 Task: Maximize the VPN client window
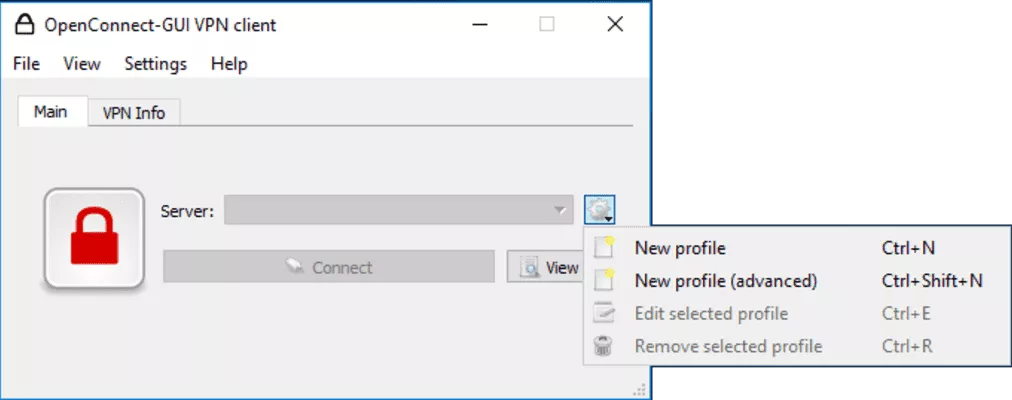[x=546, y=25]
